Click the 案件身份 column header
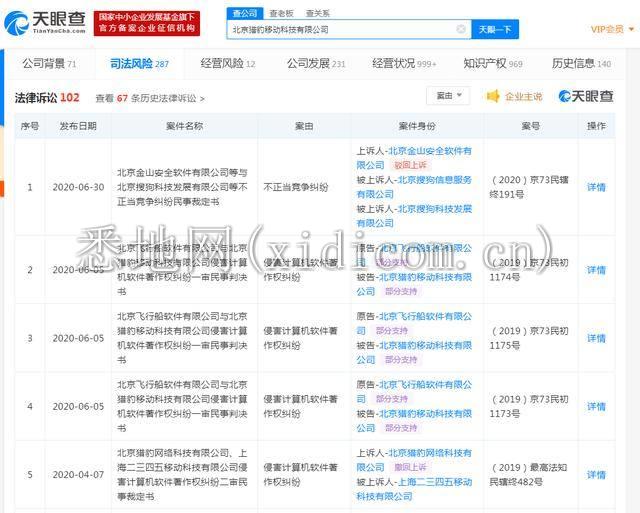 click(417, 126)
